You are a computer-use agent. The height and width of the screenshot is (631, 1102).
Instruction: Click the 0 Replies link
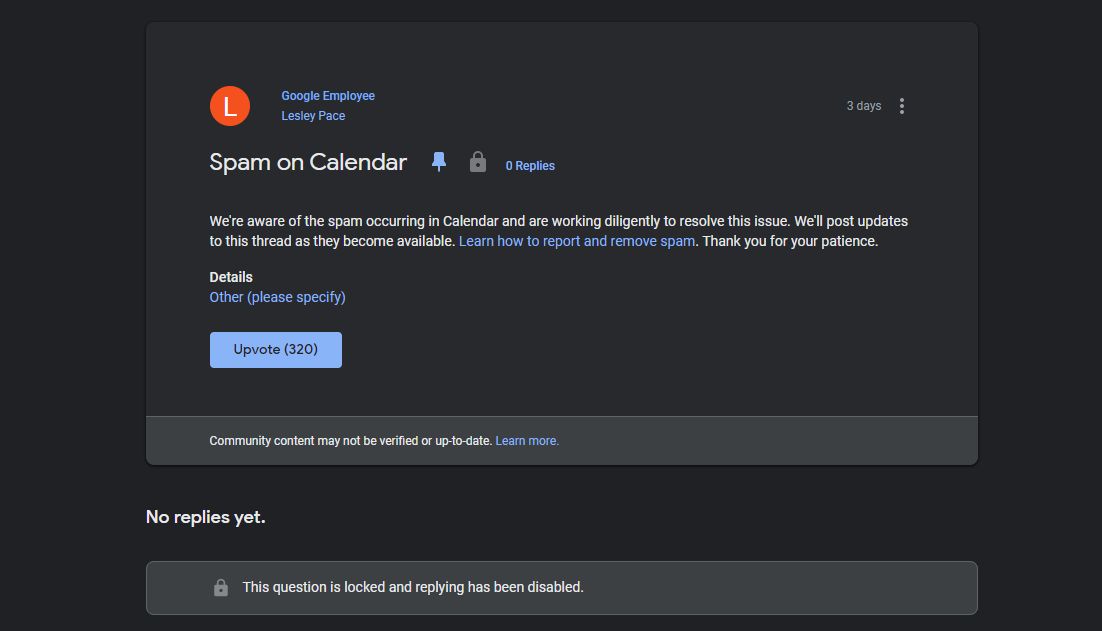tap(530, 166)
